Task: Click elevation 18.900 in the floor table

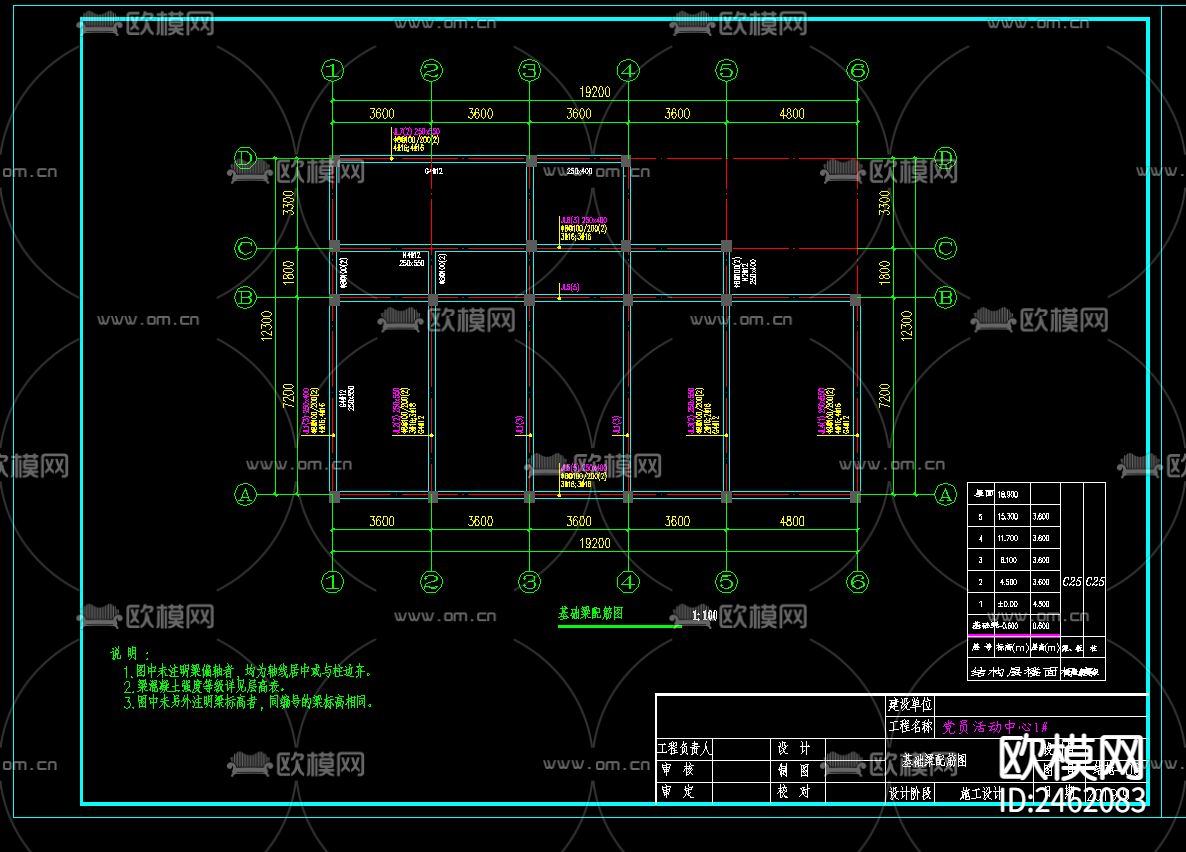Action: click(1007, 495)
